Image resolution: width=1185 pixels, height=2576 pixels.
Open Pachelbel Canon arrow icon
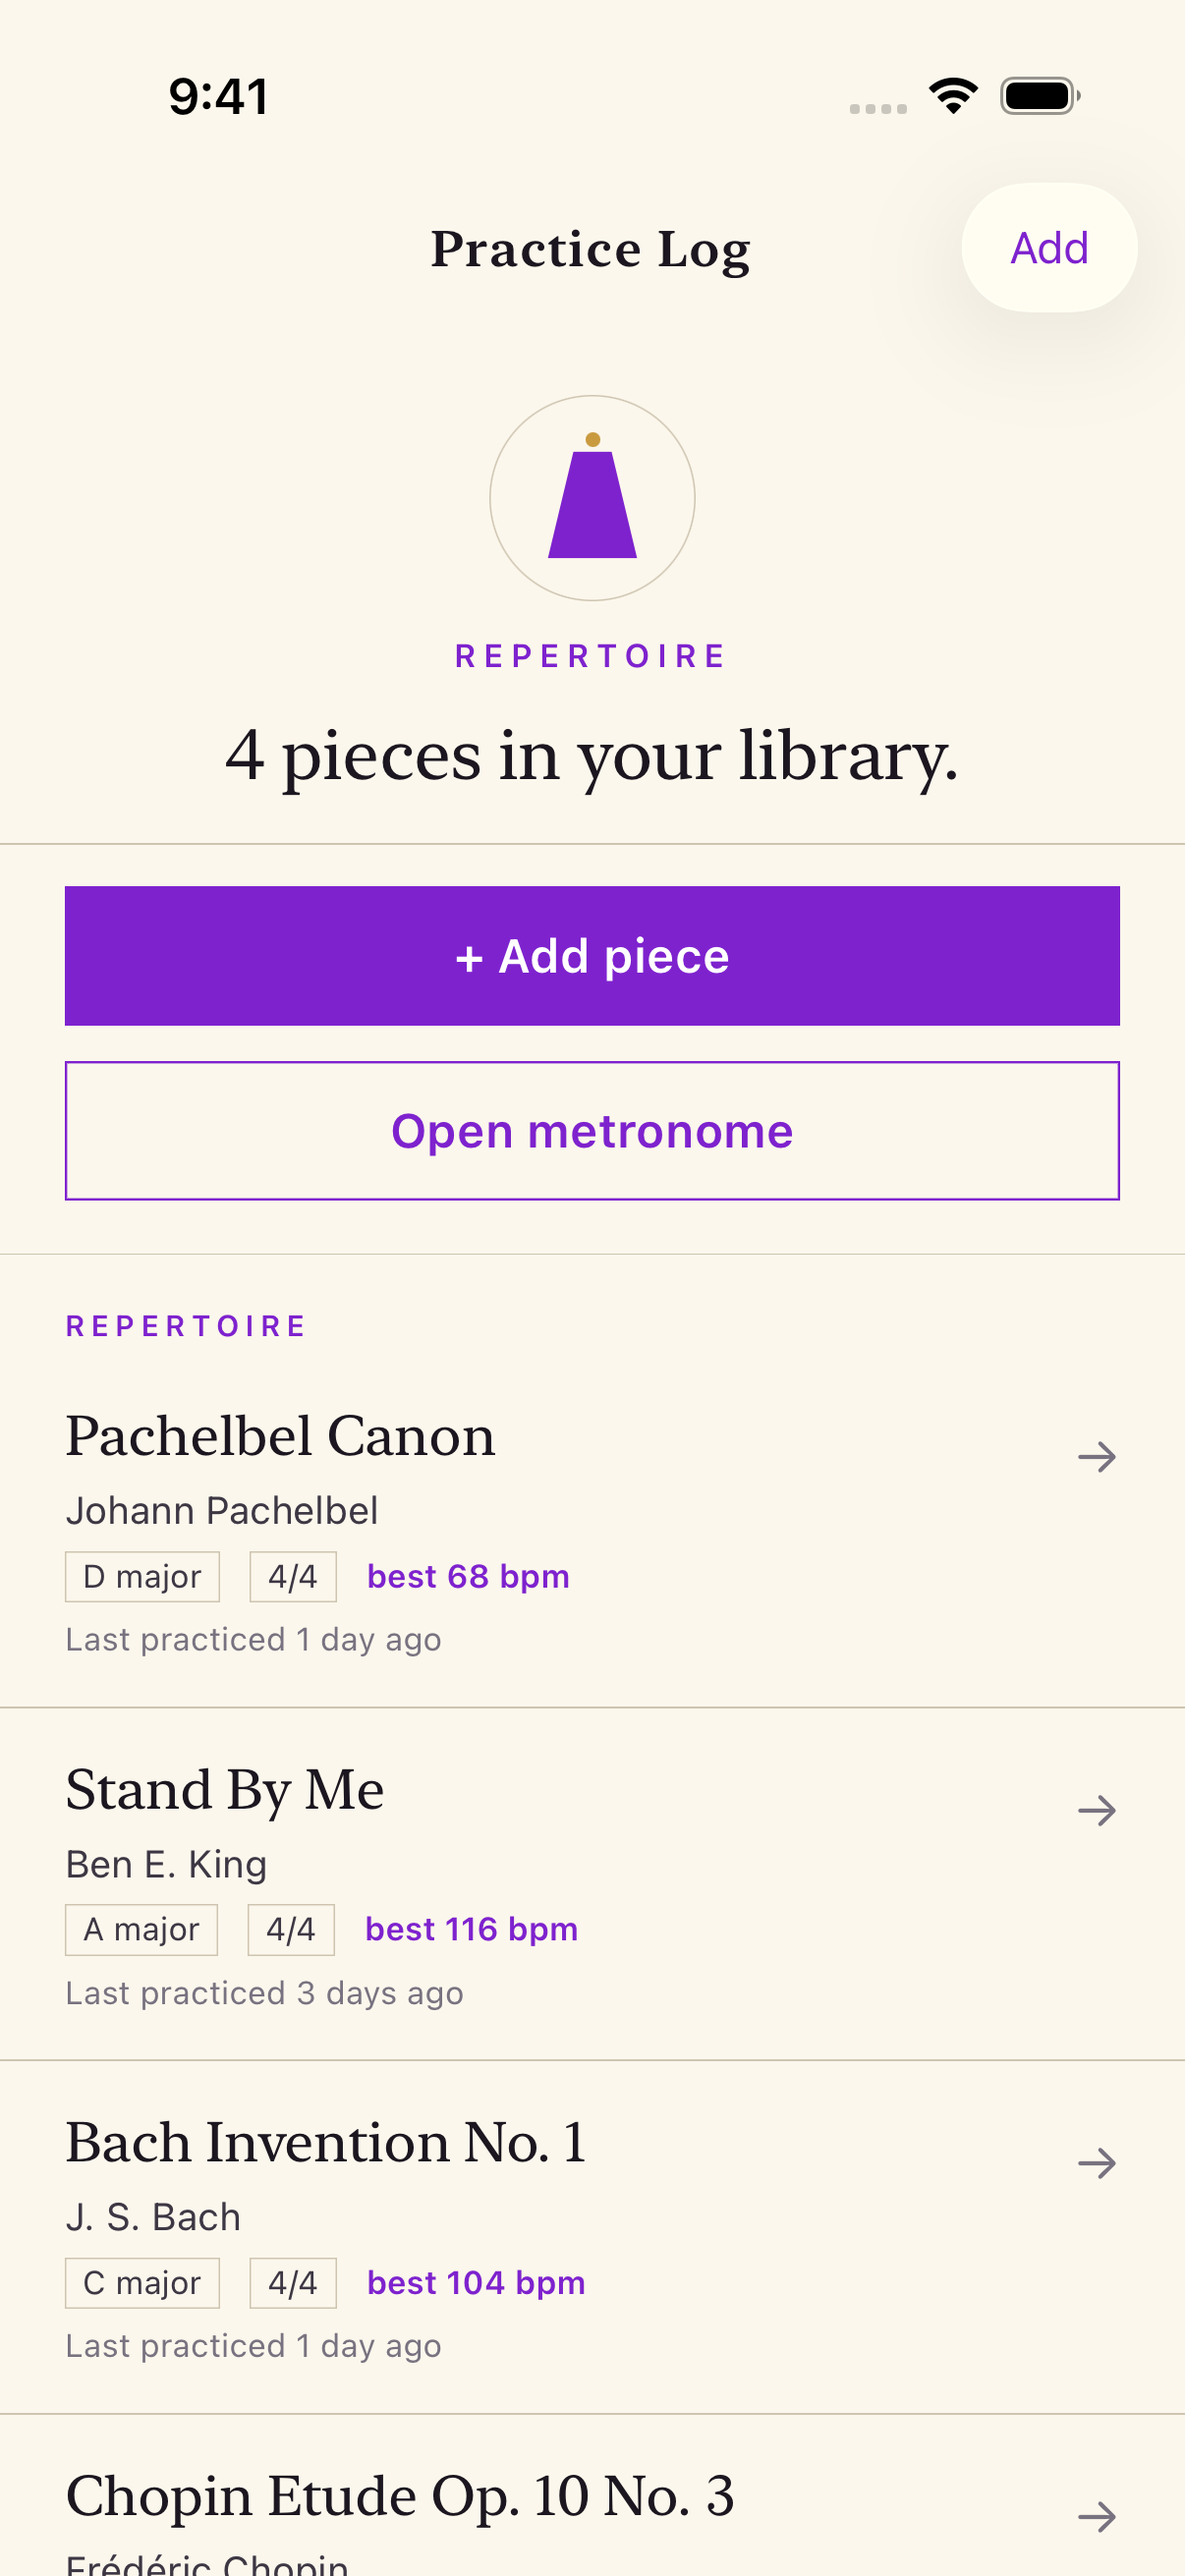coord(1096,1457)
